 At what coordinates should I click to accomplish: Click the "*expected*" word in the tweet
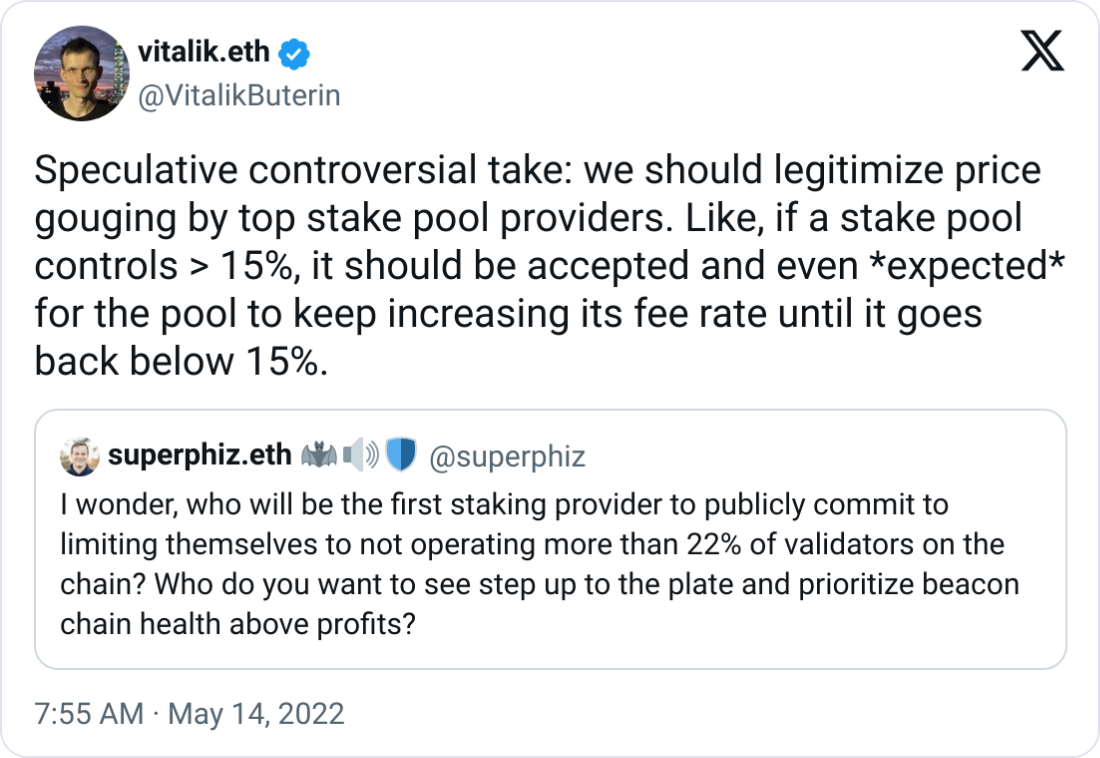coord(967,266)
